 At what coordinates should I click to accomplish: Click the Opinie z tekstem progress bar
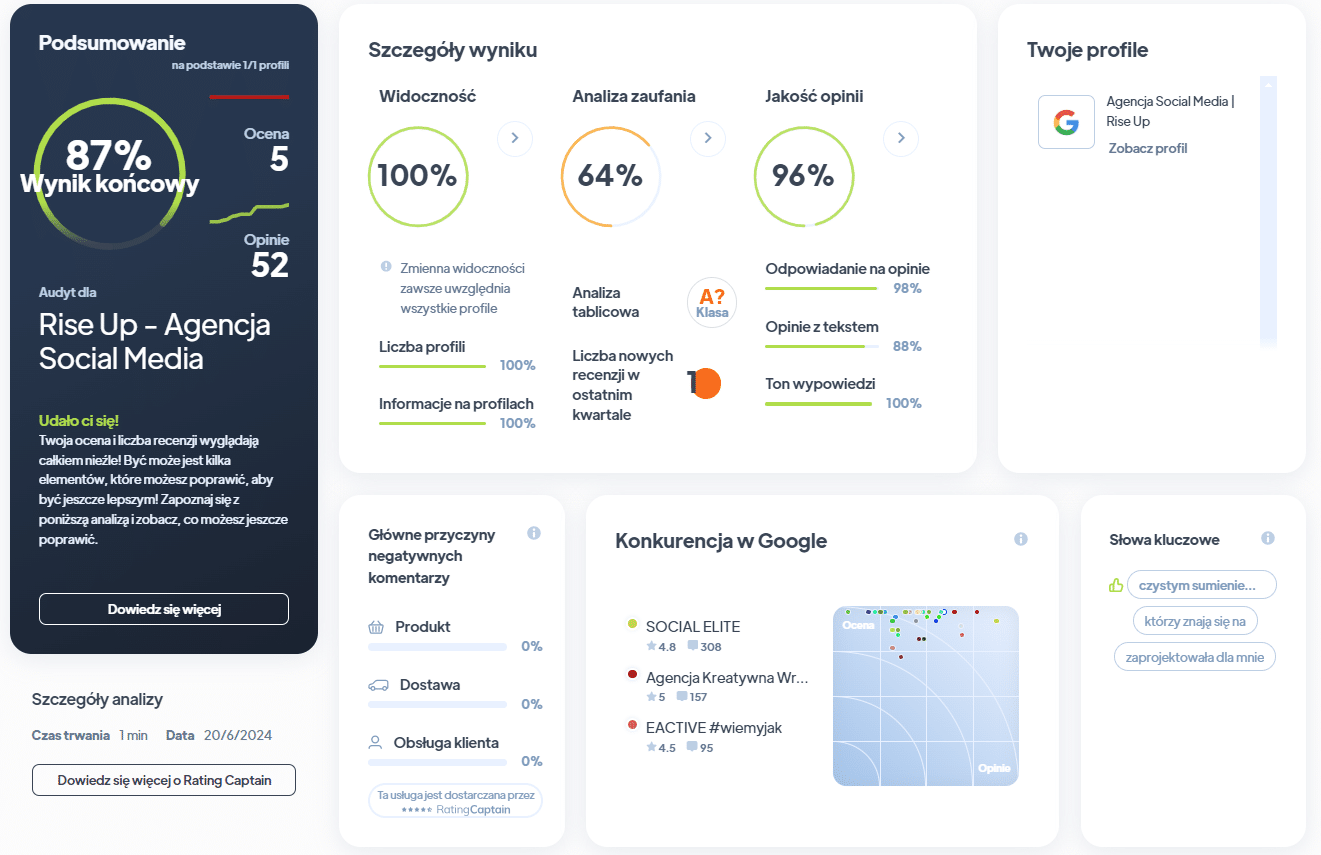[821, 347]
